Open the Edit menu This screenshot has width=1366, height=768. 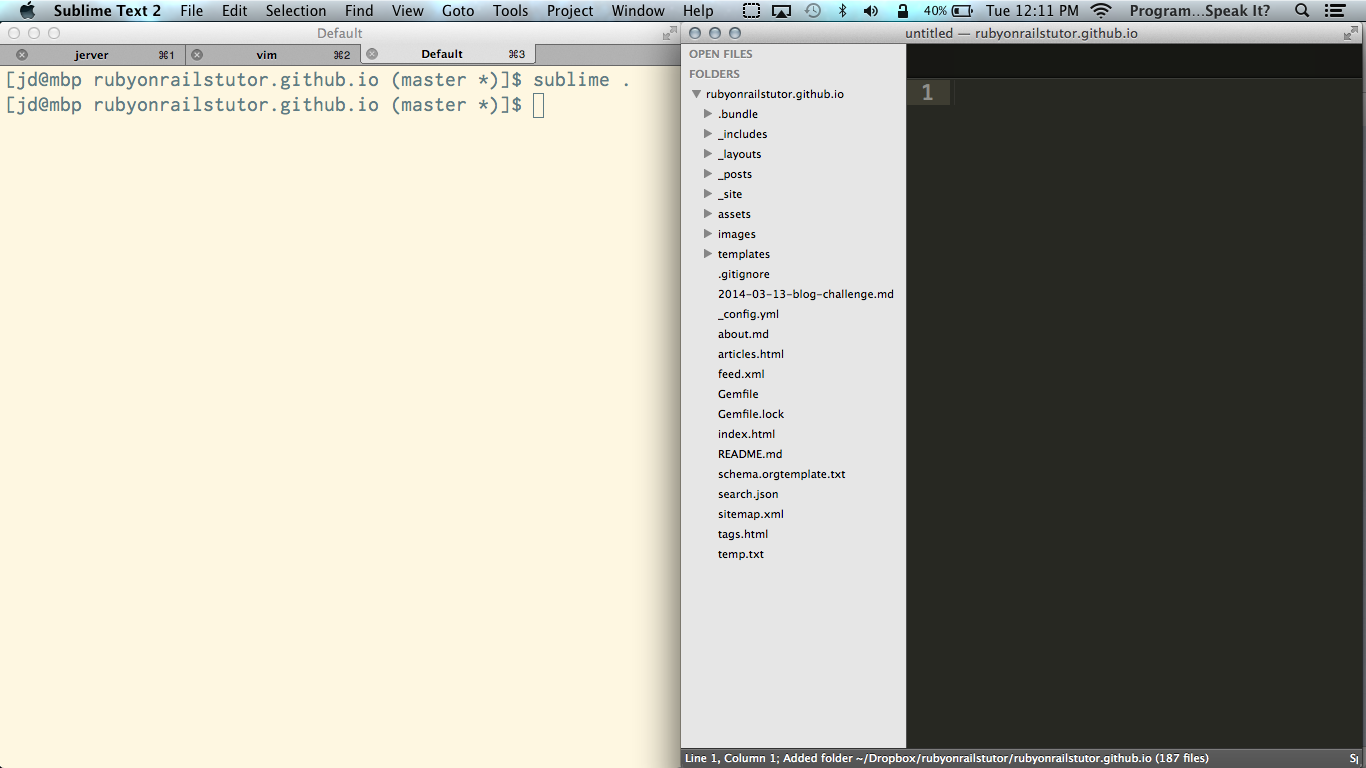(234, 11)
